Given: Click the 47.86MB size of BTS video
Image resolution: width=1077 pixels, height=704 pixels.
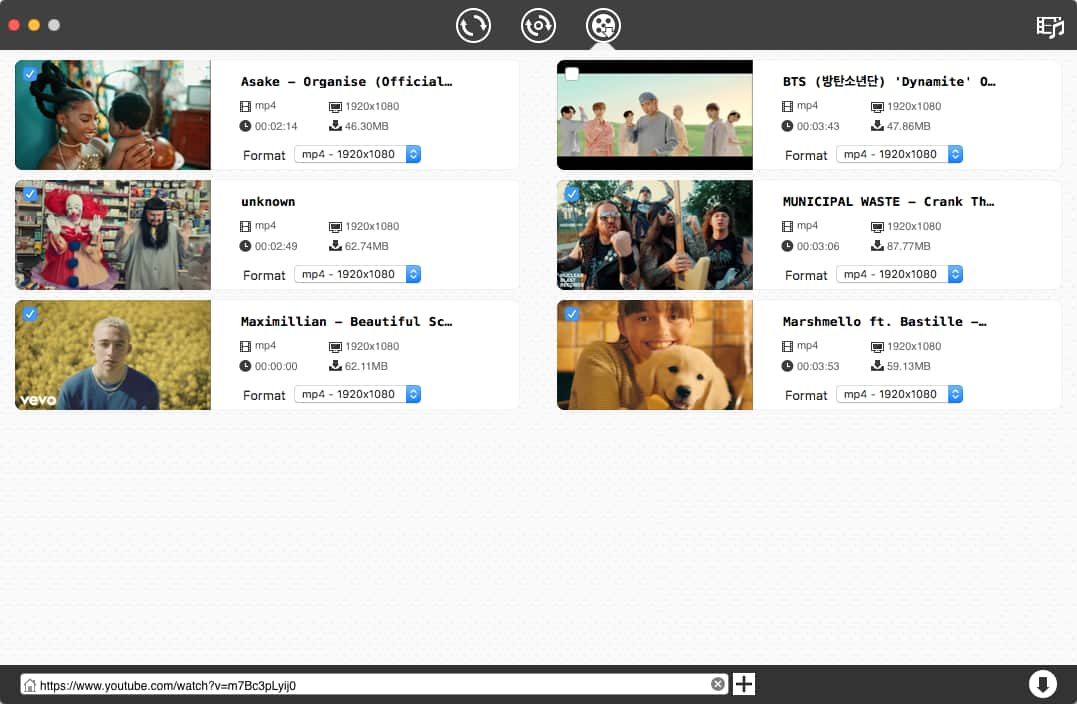Looking at the screenshot, I should pyautogui.click(x=909, y=126).
